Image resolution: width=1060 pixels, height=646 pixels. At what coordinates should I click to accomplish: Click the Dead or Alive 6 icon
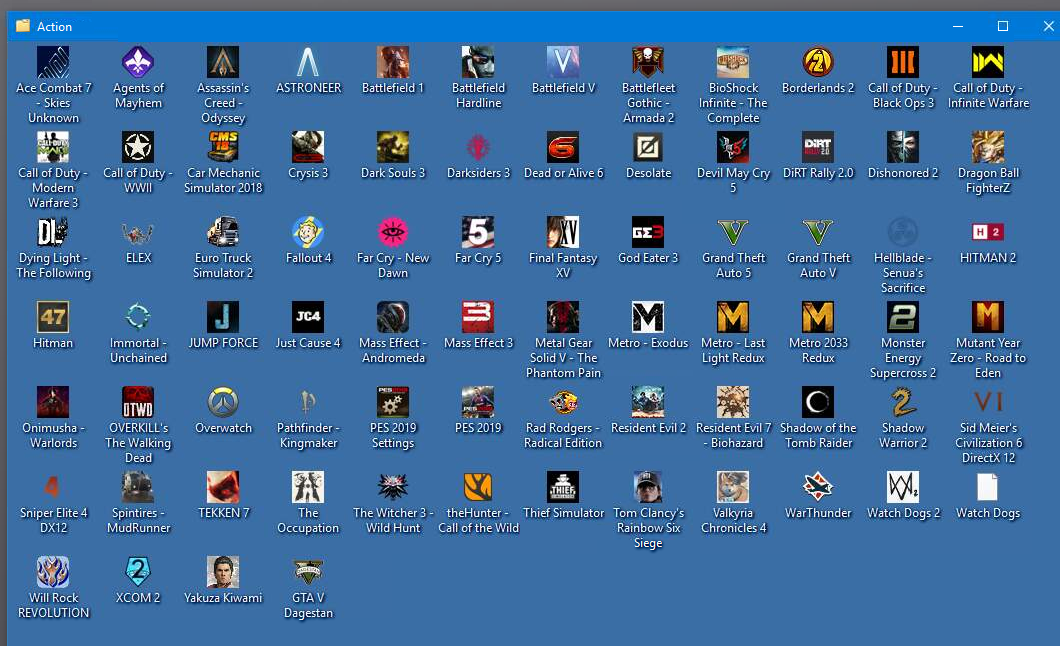tap(563, 147)
